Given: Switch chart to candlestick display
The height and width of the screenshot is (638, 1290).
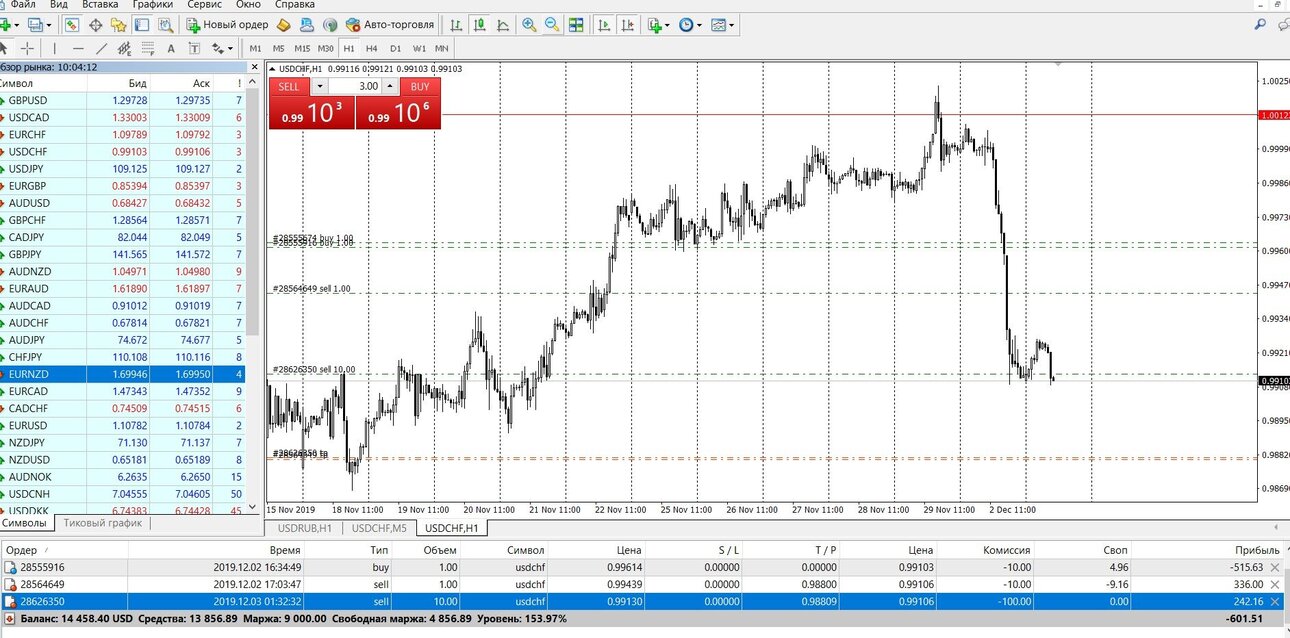Looking at the screenshot, I should coord(480,24).
